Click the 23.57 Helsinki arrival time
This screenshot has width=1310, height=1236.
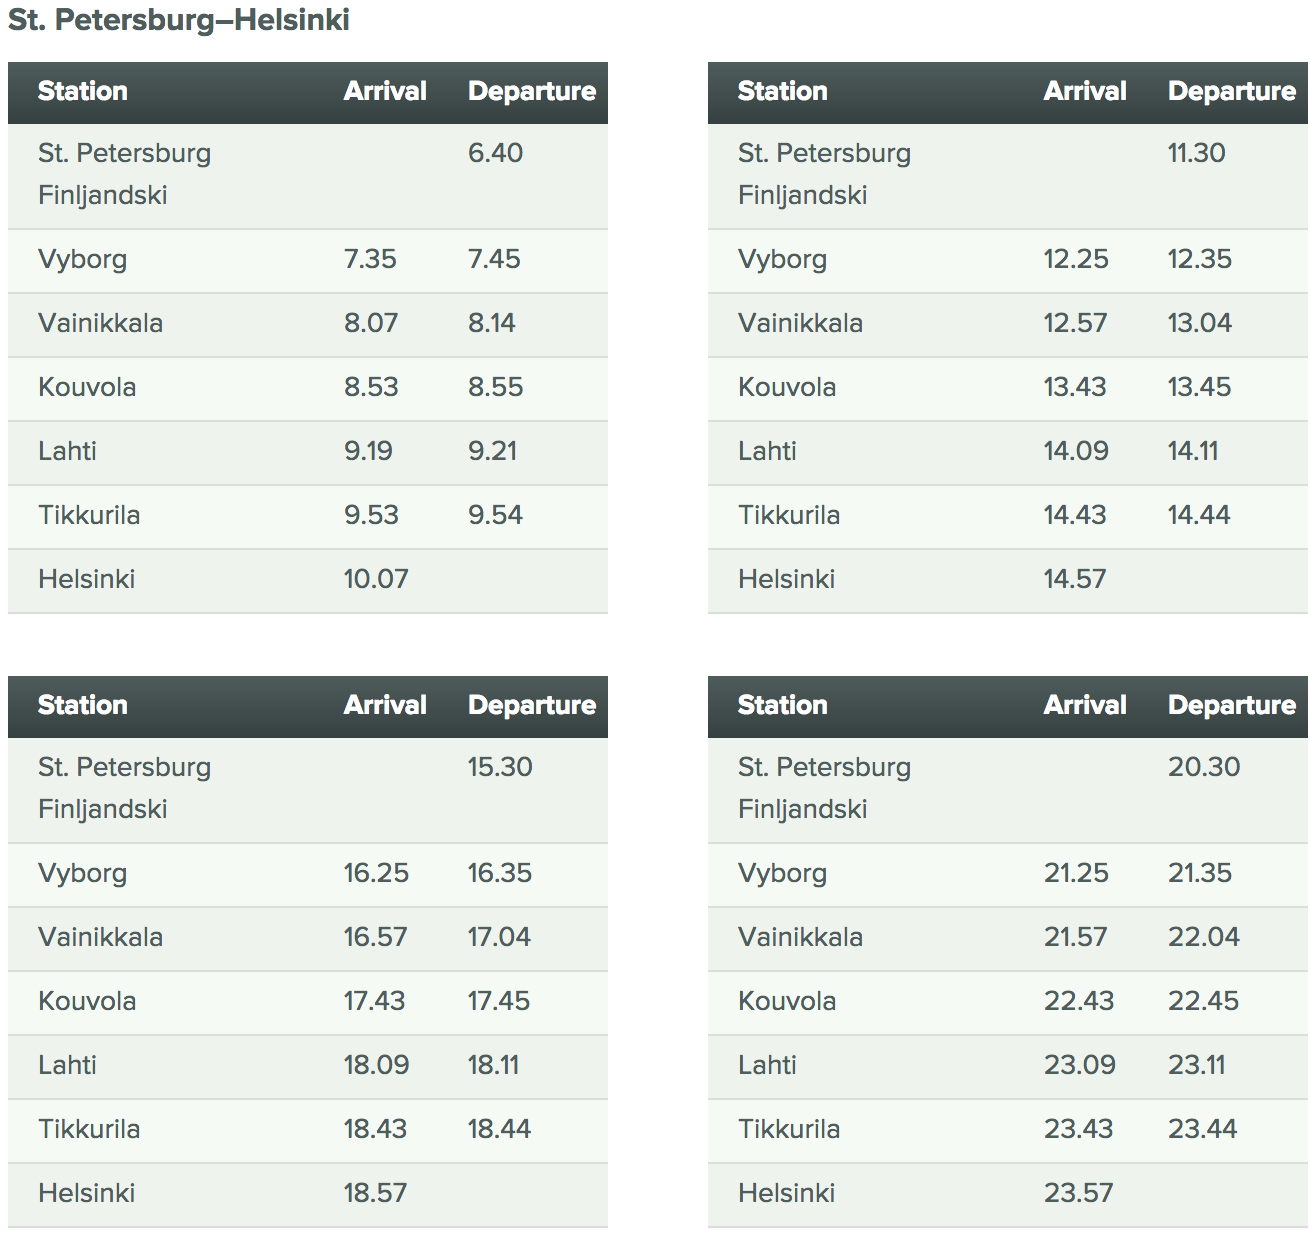coord(1078,1193)
